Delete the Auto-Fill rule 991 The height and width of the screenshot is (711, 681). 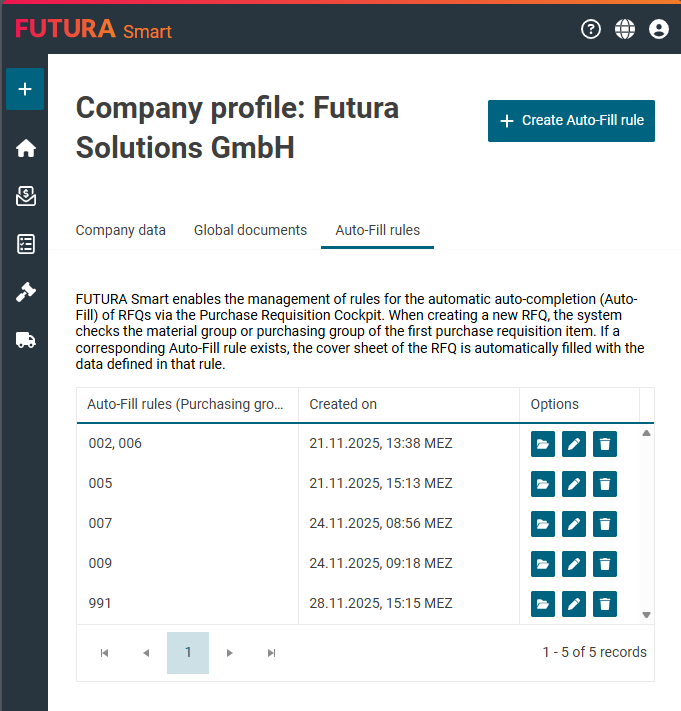coord(604,604)
